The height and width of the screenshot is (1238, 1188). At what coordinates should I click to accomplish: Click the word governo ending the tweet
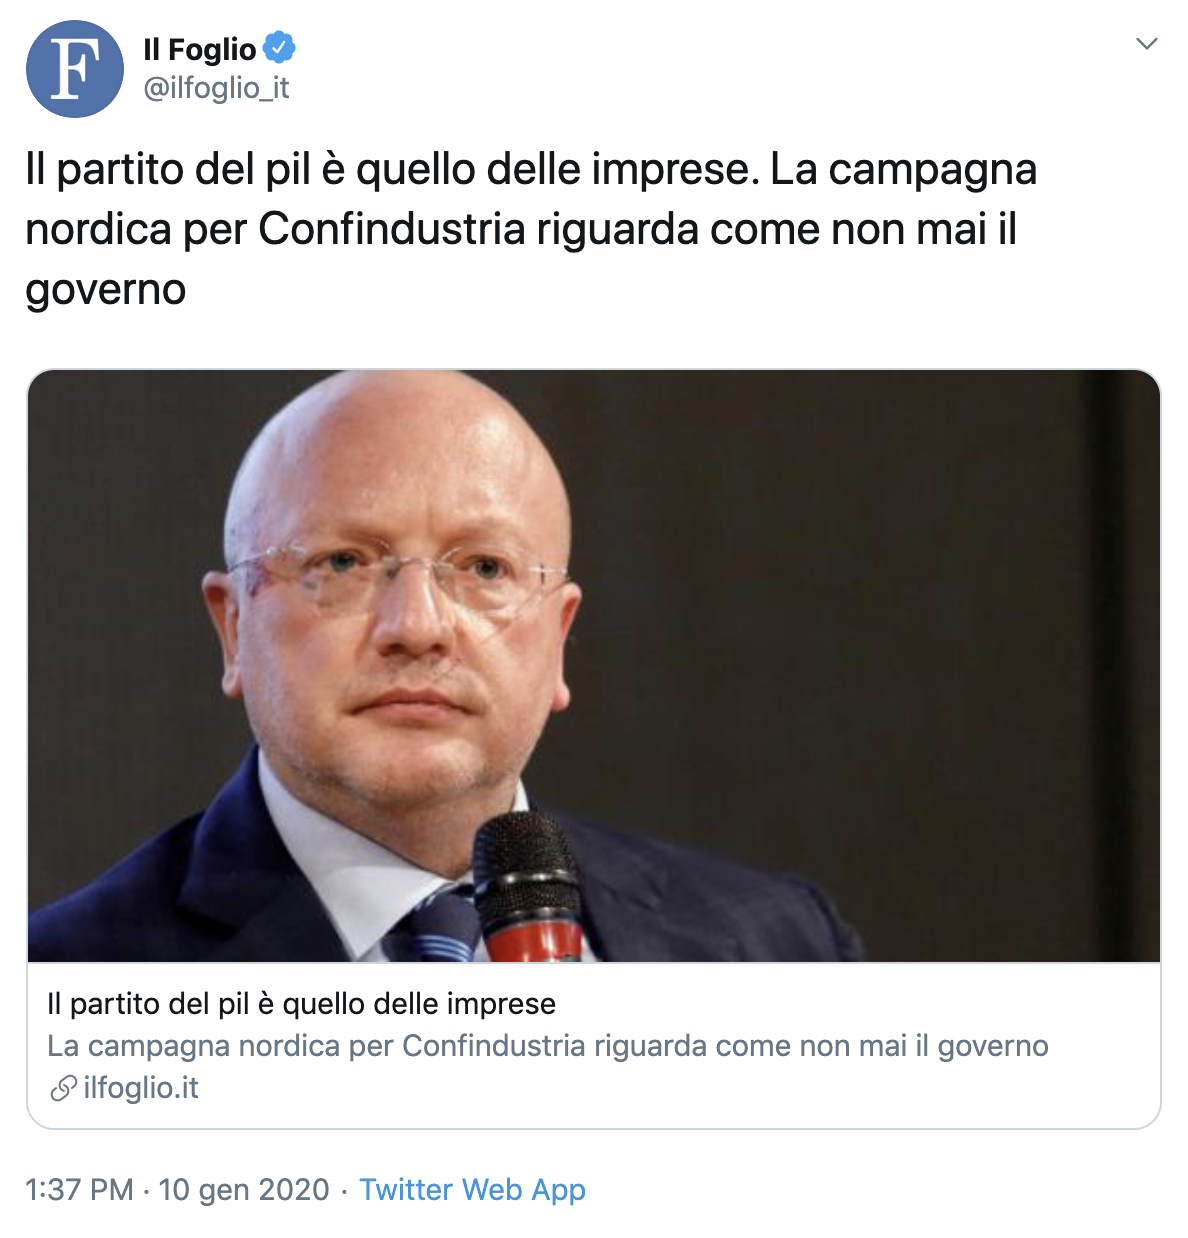[x=106, y=291]
